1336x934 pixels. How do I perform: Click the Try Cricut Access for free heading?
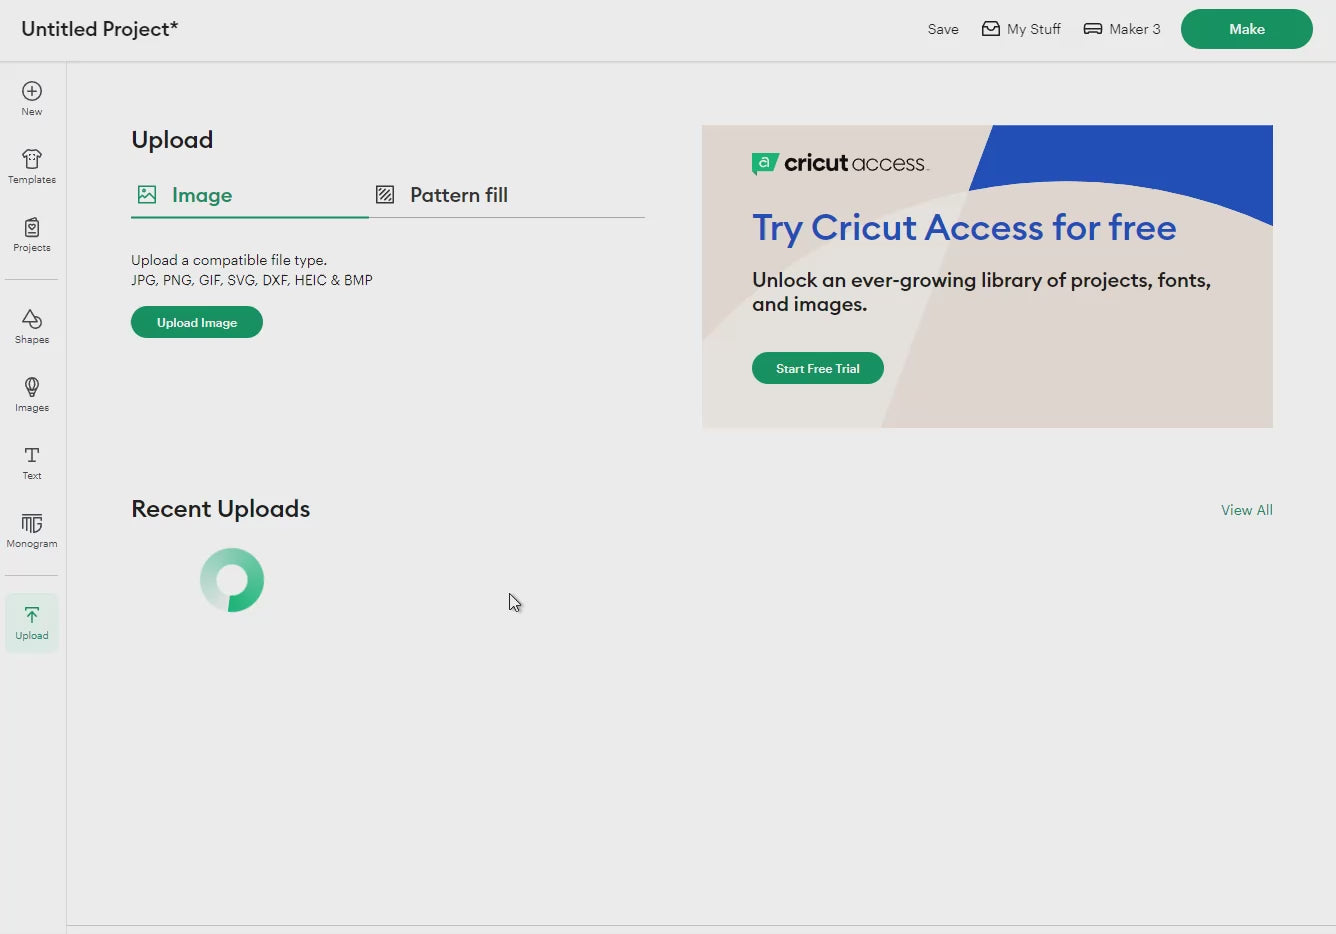coord(964,228)
